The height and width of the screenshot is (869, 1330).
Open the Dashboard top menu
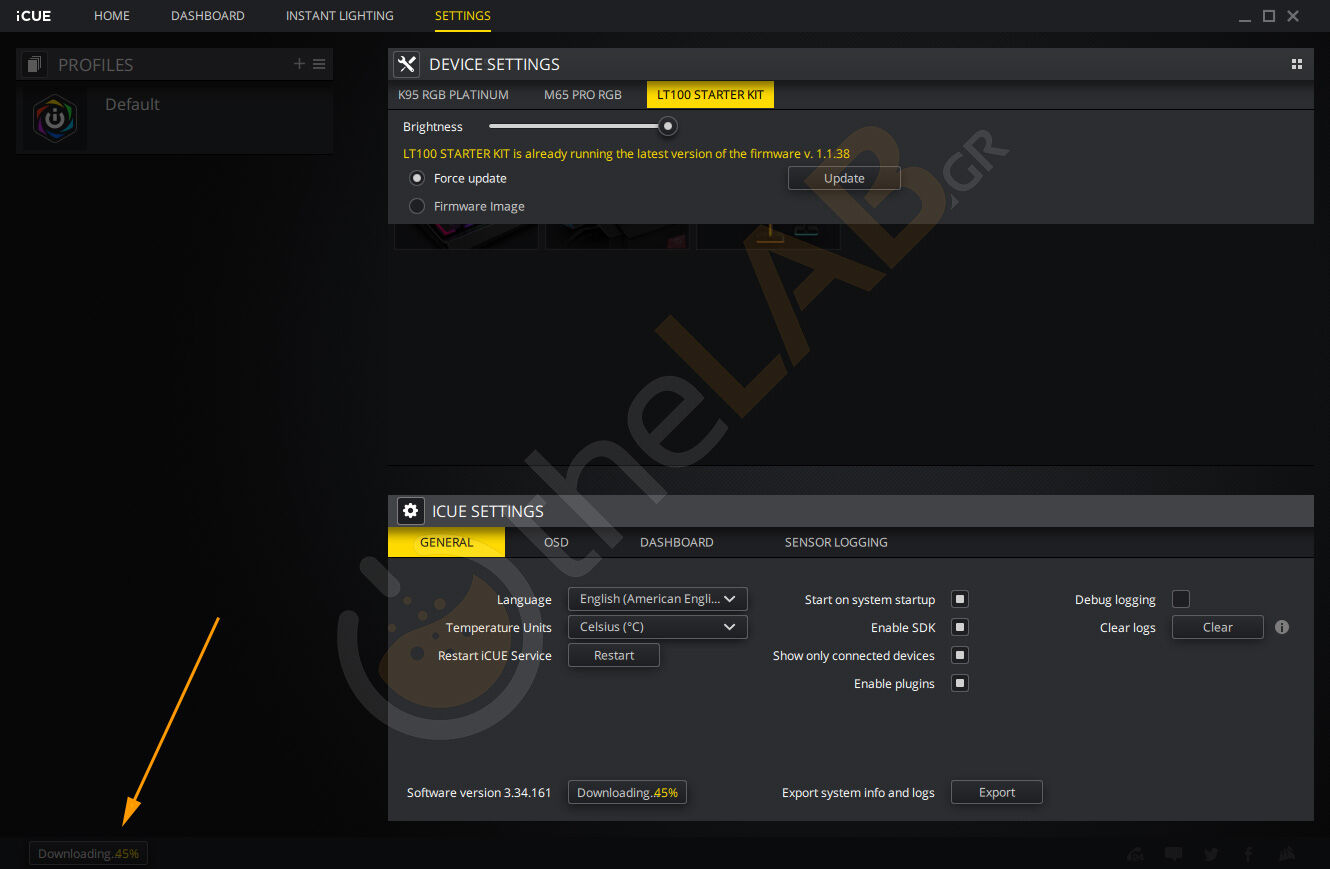208,16
